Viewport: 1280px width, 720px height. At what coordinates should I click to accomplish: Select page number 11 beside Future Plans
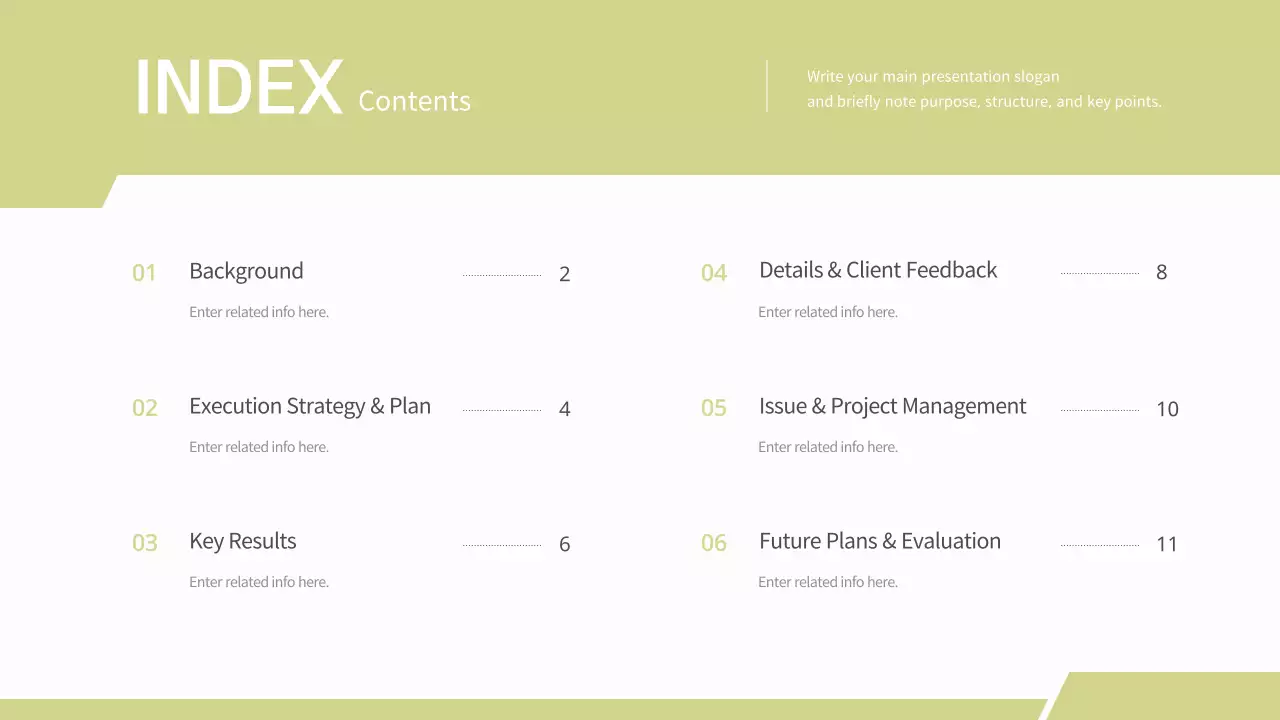[x=1167, y=544]
